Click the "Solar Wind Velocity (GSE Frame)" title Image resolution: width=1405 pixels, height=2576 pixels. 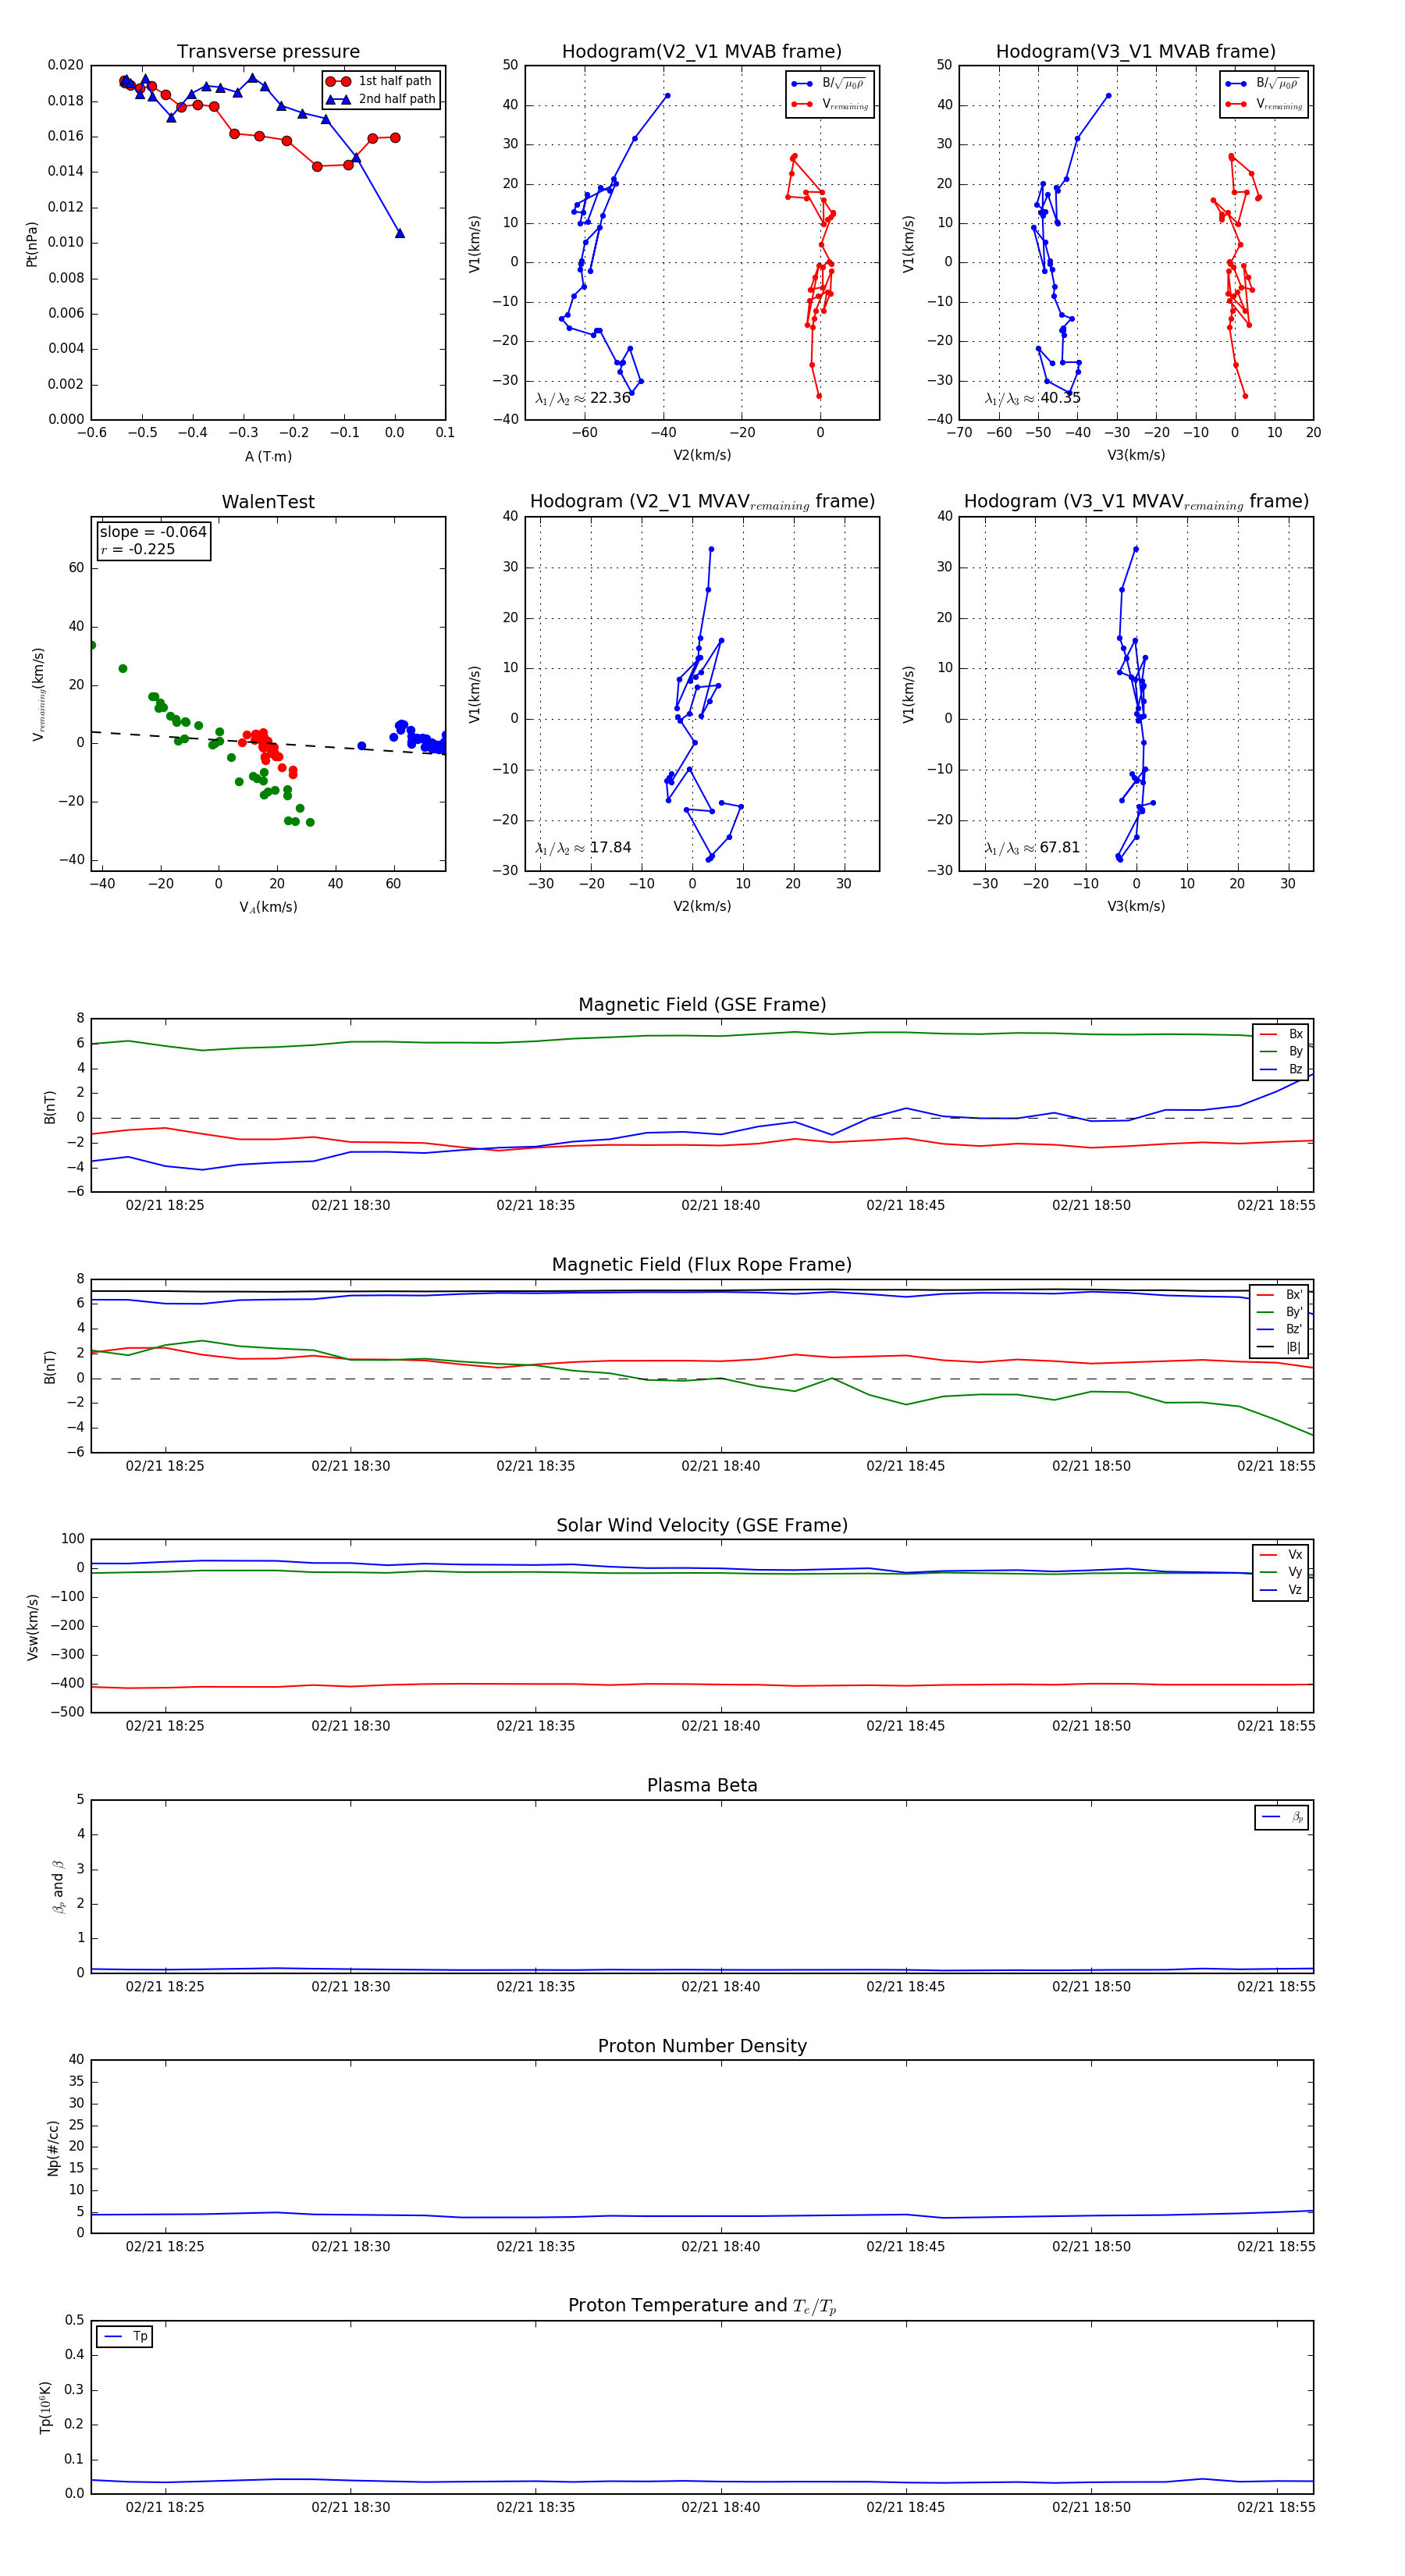[702, 1526]
